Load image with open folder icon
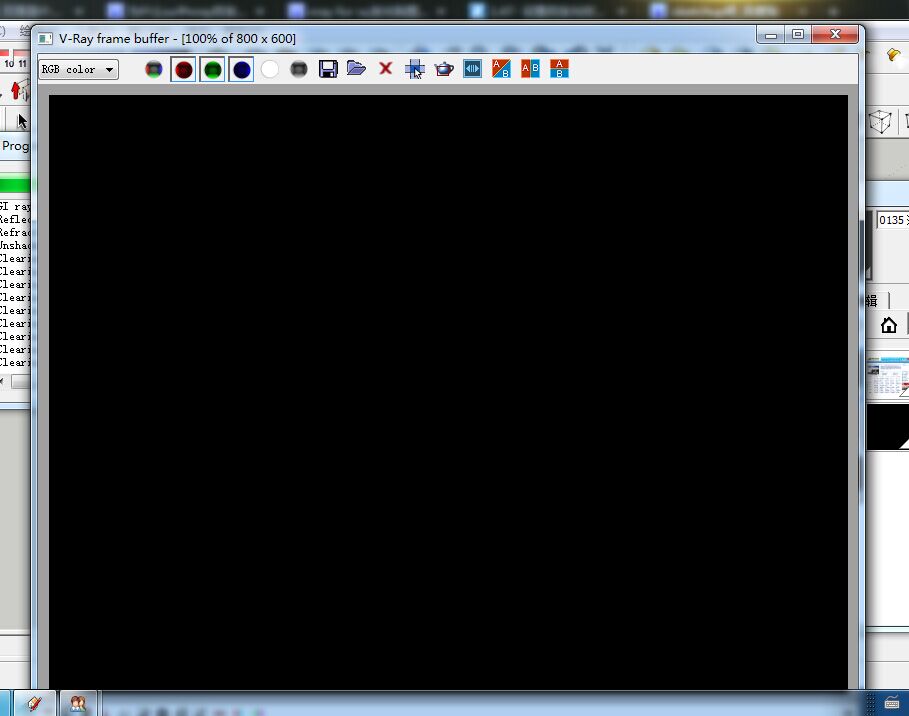The height and width of the screenshot is (716, 909). click(x=357, y=68)
